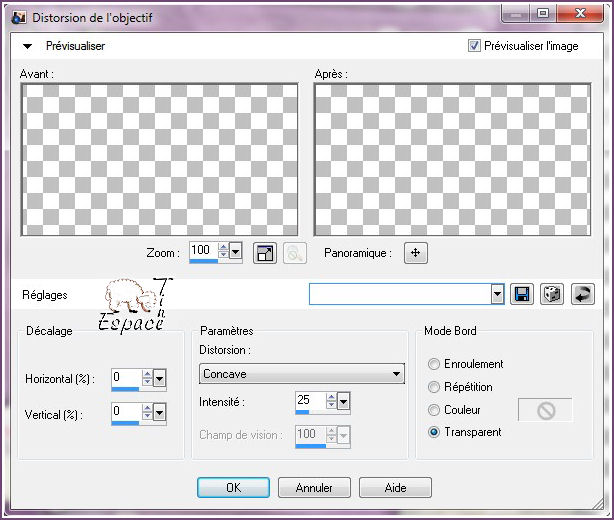Viewport: 614px width, 520px height.
Task: Reset to default with curved arrow icon
Action: 583,294
